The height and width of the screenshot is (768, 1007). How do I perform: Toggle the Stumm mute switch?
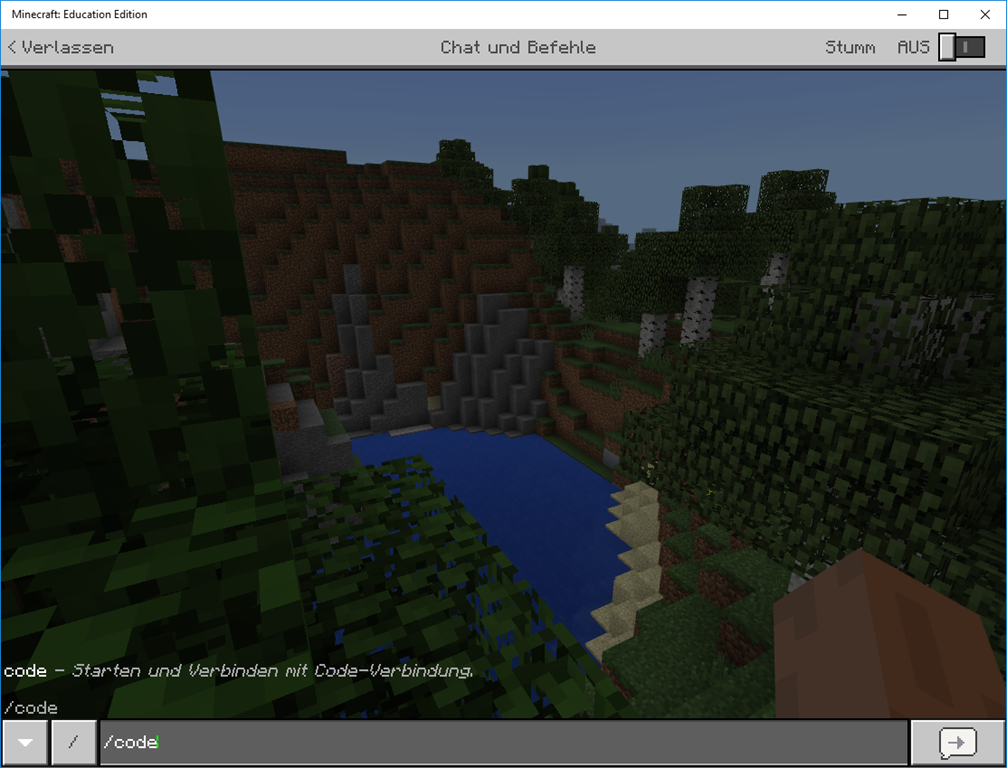tap(961, 47)
